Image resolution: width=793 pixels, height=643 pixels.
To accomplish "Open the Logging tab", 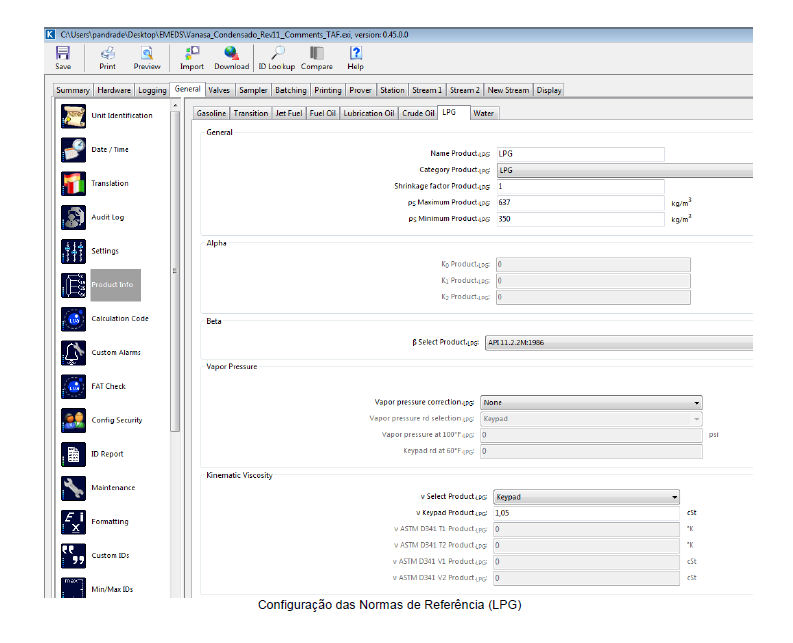I will coord(152,90).
